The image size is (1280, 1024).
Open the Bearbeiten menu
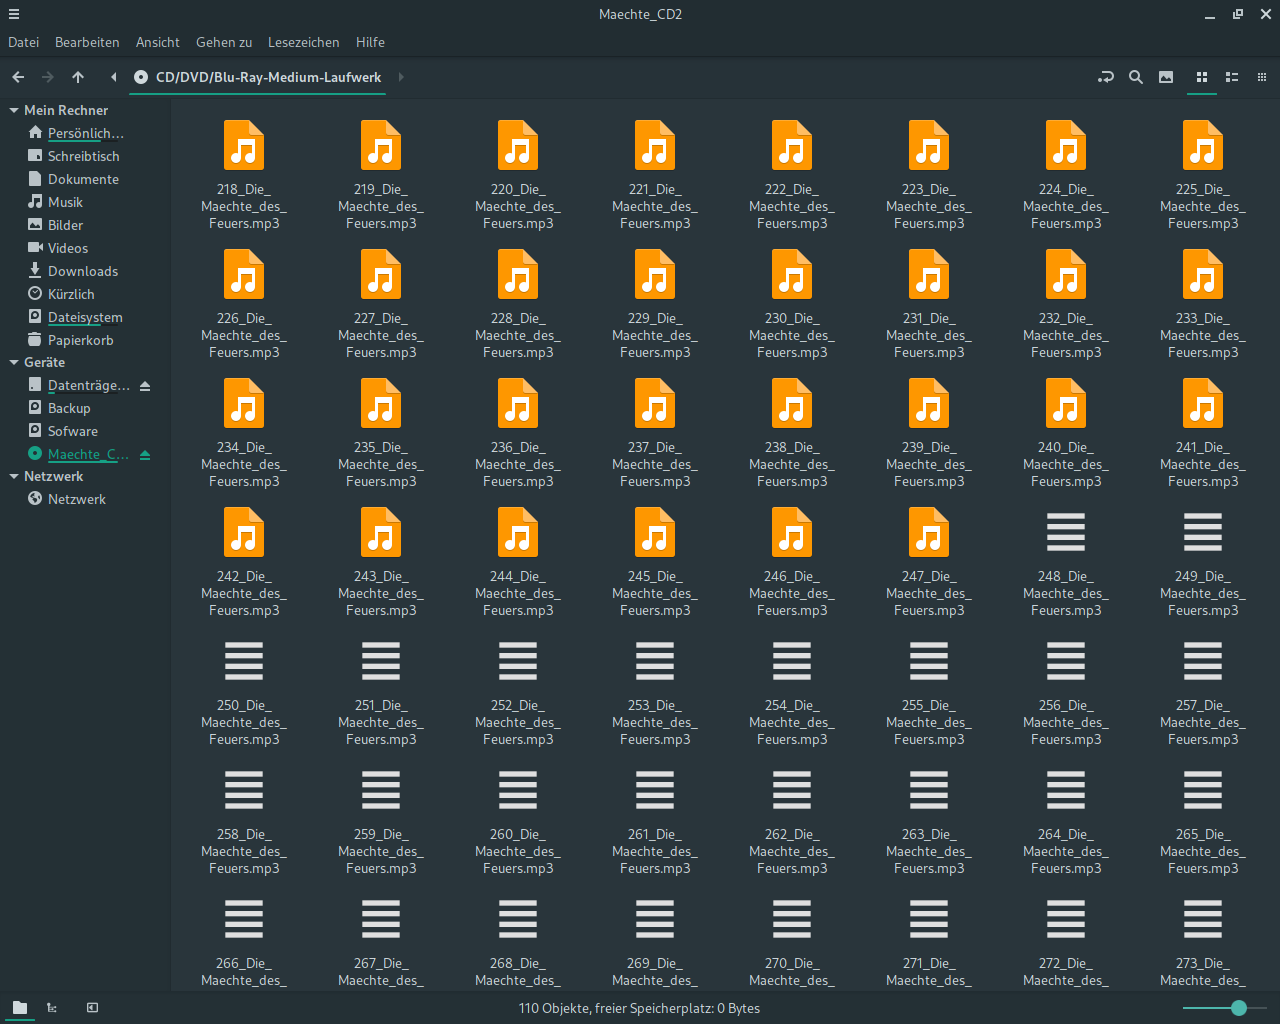point(86,42)
